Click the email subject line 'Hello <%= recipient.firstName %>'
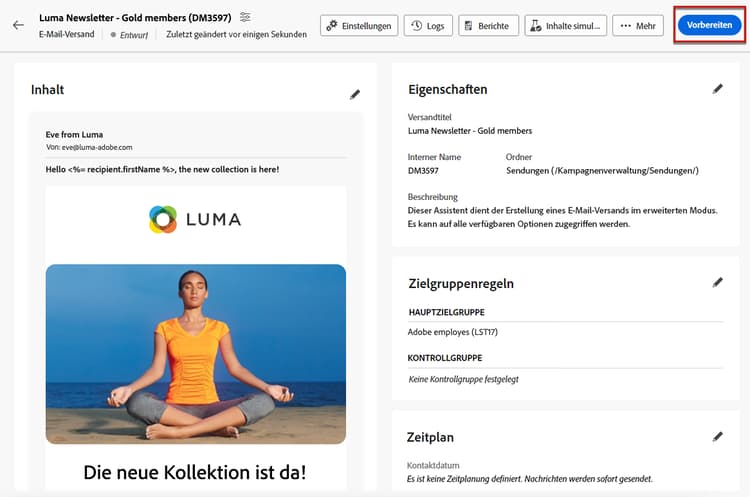The image size is (750, 497). 162,169
